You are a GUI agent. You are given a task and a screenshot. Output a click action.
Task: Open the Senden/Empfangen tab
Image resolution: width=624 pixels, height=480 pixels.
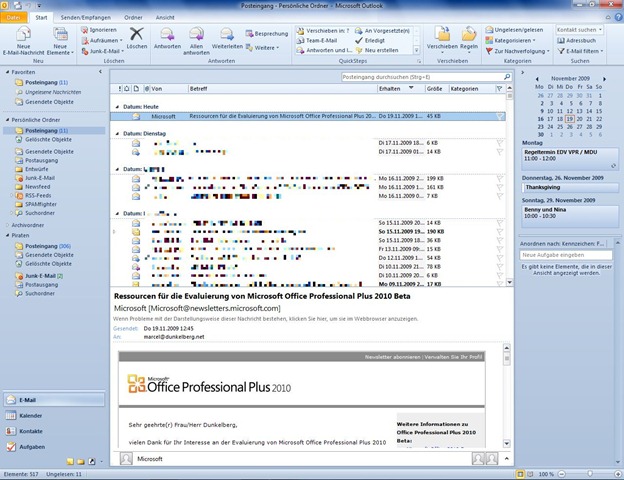pos(86,18)
